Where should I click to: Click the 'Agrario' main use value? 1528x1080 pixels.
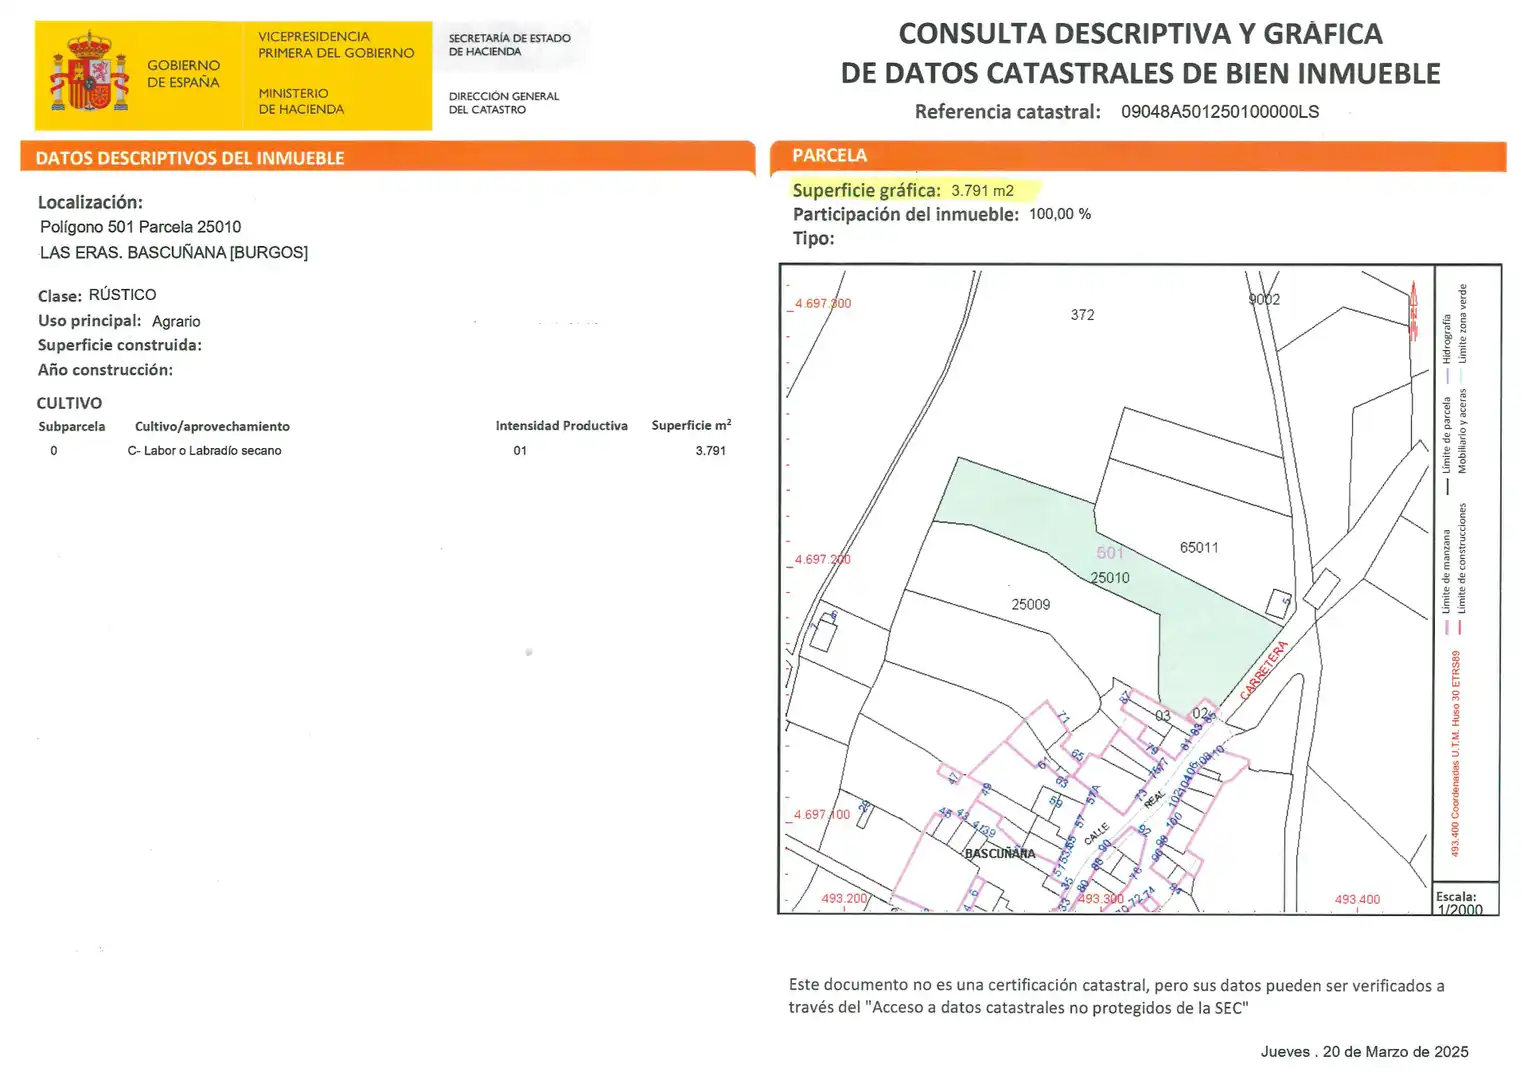click(176, 321)
